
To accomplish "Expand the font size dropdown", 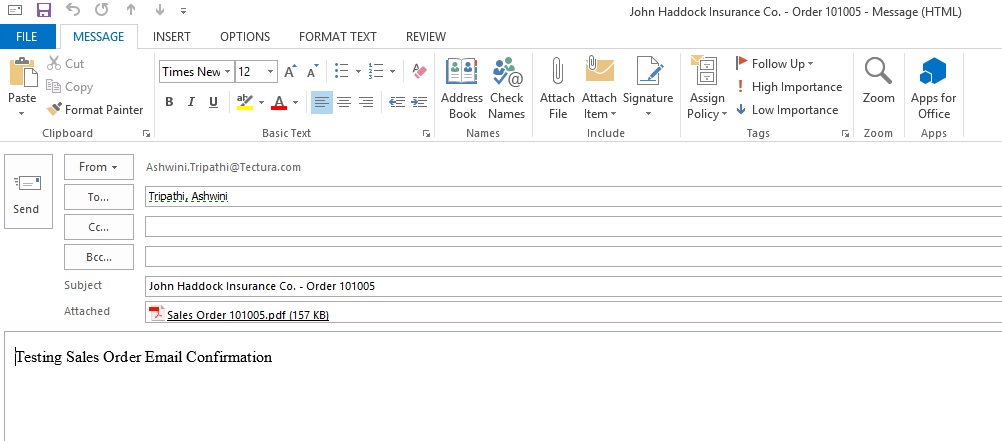I will (271, 72).
